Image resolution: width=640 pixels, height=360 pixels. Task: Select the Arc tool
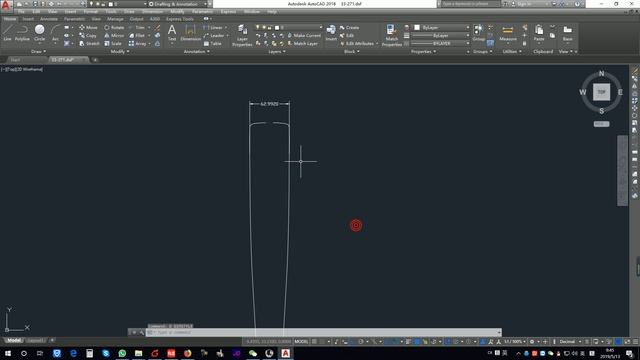point(55,33)
